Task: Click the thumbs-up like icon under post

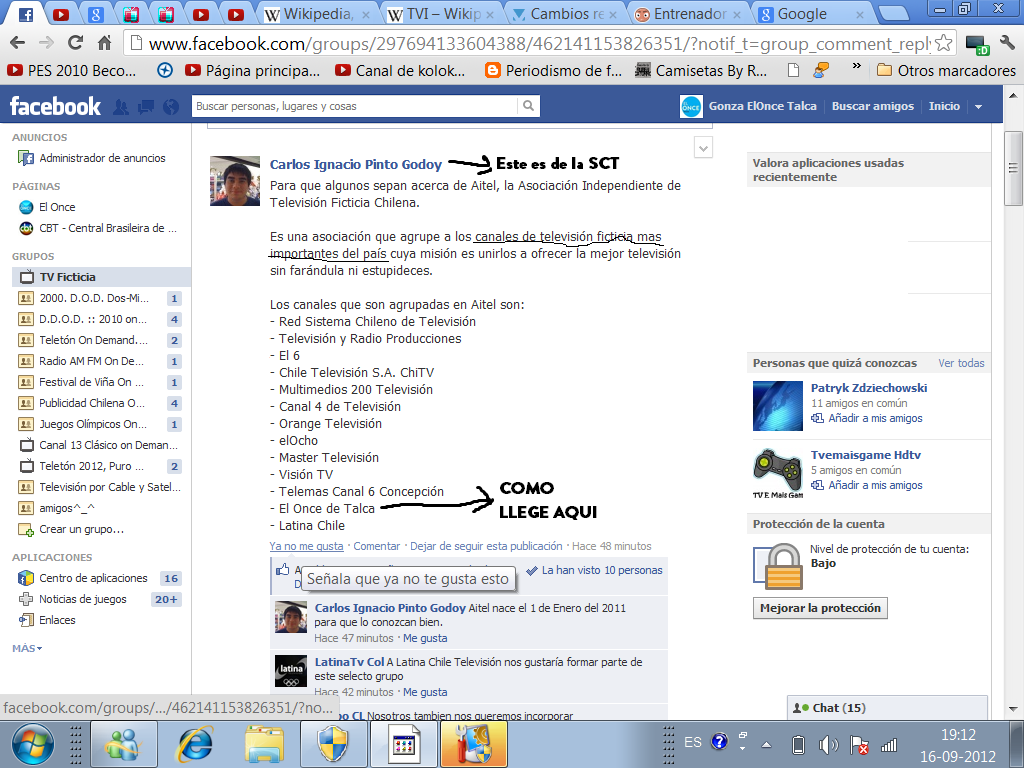Action: coord(282,569)
